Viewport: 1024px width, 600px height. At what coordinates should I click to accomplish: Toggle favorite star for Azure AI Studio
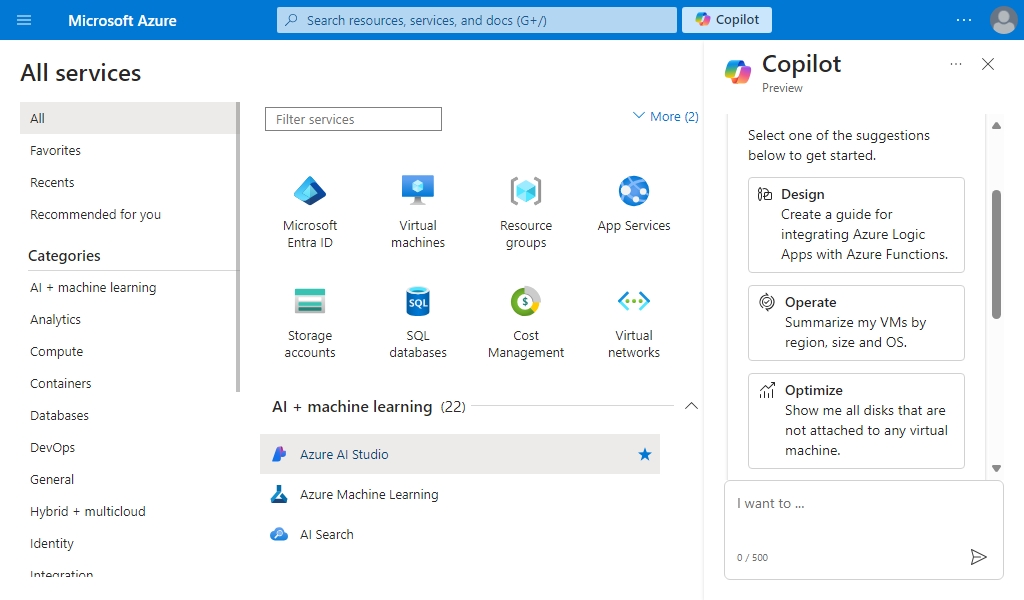[645, 454]
